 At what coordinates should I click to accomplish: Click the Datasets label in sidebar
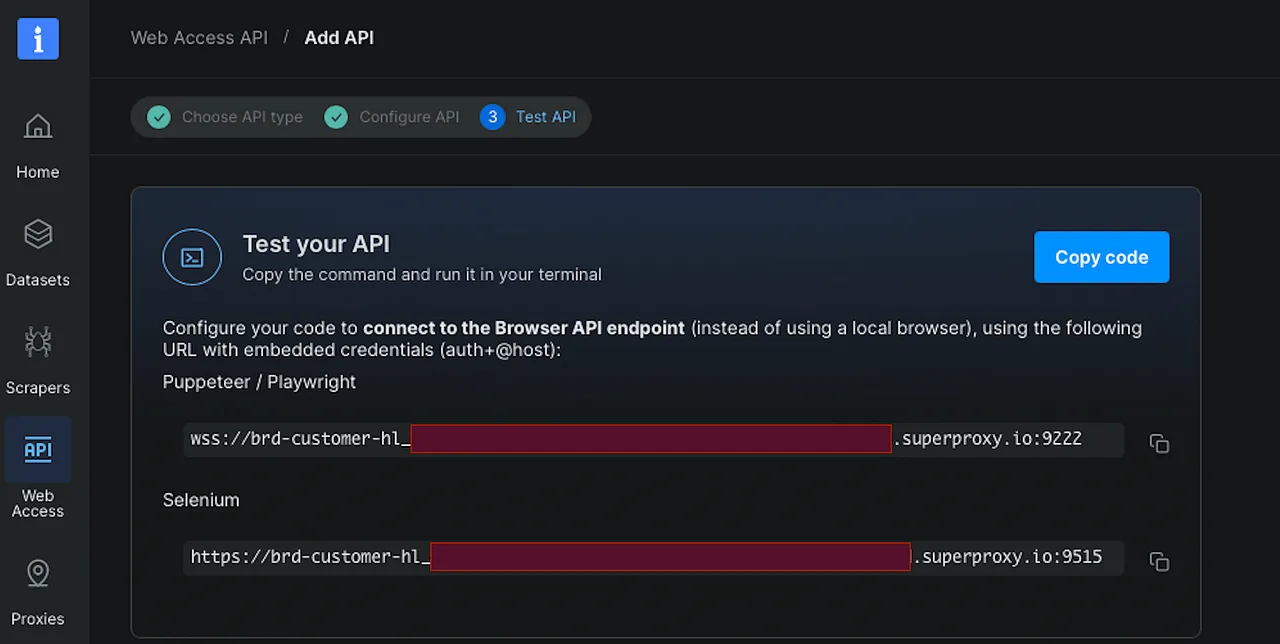point(38,280)
